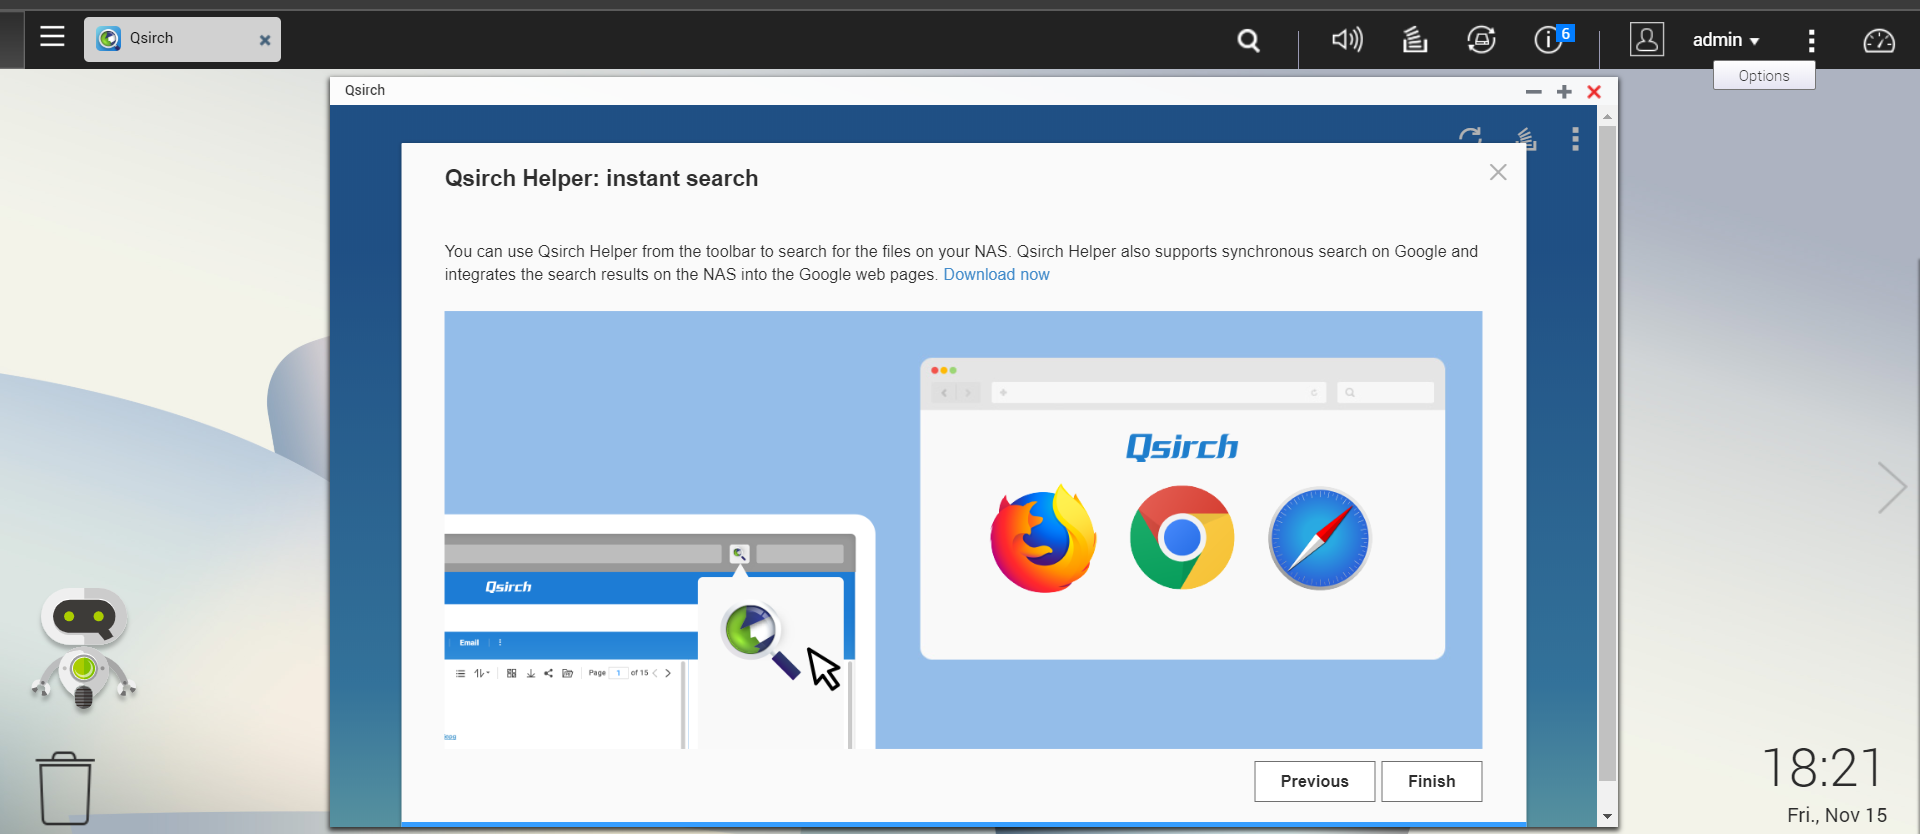Click the Qsirch window title text
1920x834 pixels.
click(x=365, y=90)
